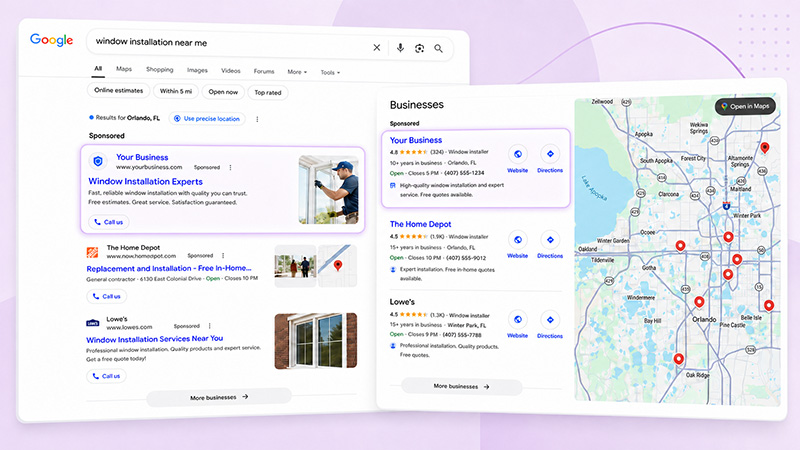Image resolution: width=800 pixels, height=450 pixels.
Task: Click Call us on The Home Depot ad
Action: coord(107,296)
